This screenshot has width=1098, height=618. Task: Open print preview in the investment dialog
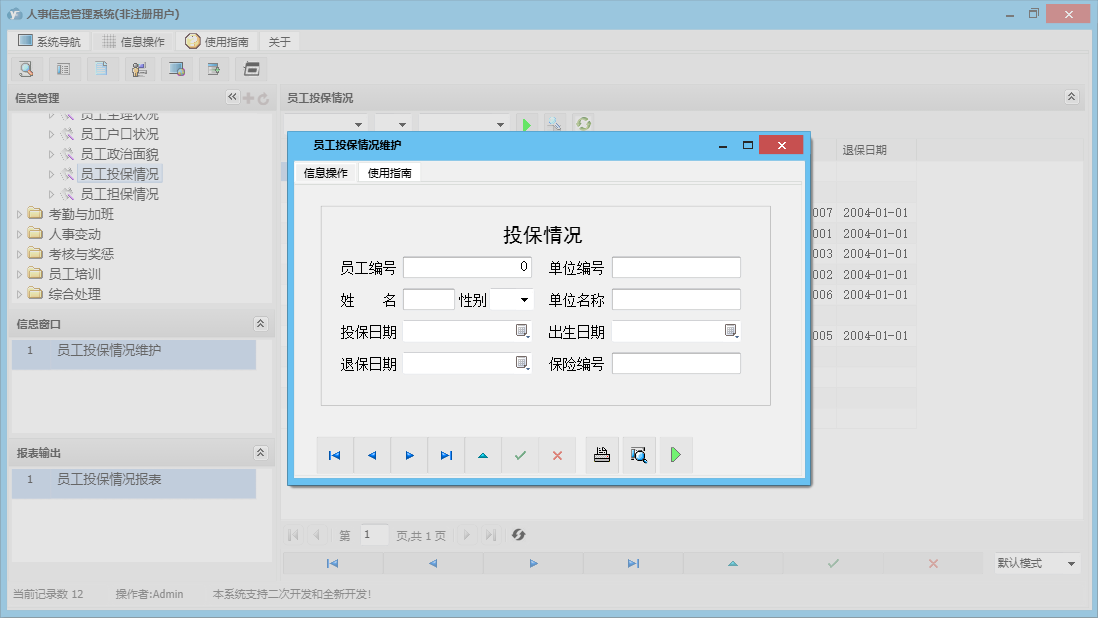639,455
